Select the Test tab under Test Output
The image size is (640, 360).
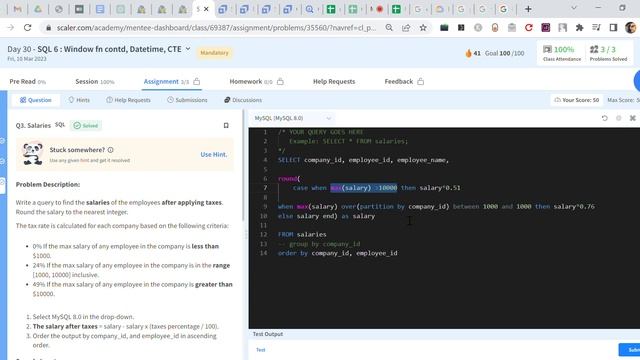pos(260,350)
